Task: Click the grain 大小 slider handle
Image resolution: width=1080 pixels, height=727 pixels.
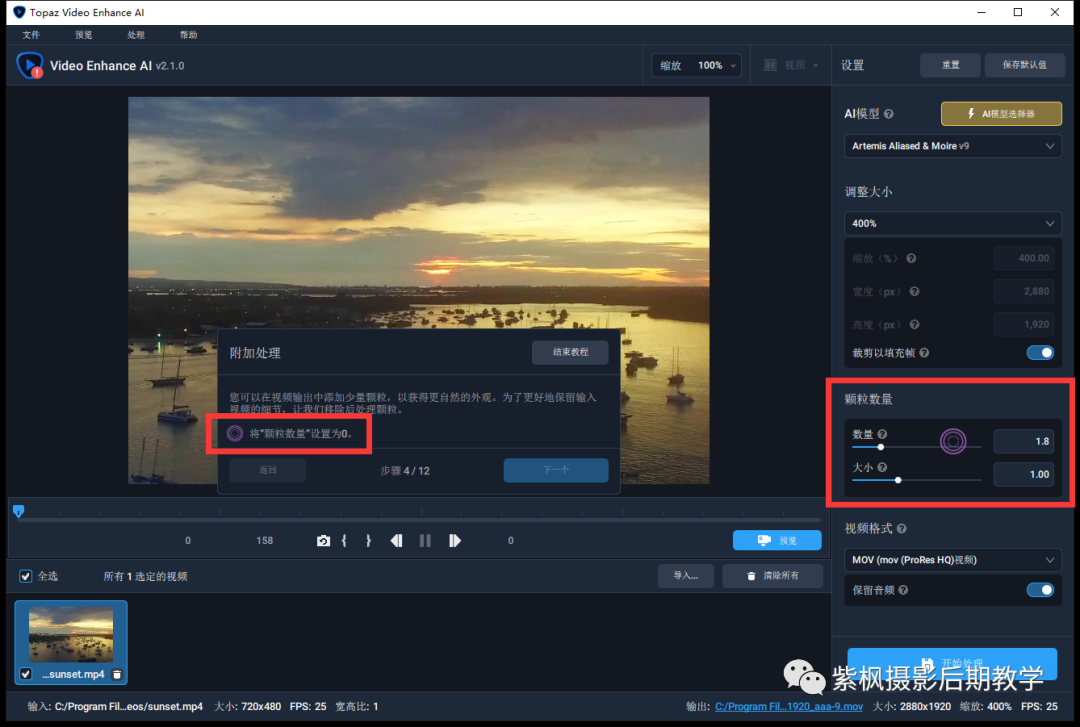Action: [x=898, y=480]
